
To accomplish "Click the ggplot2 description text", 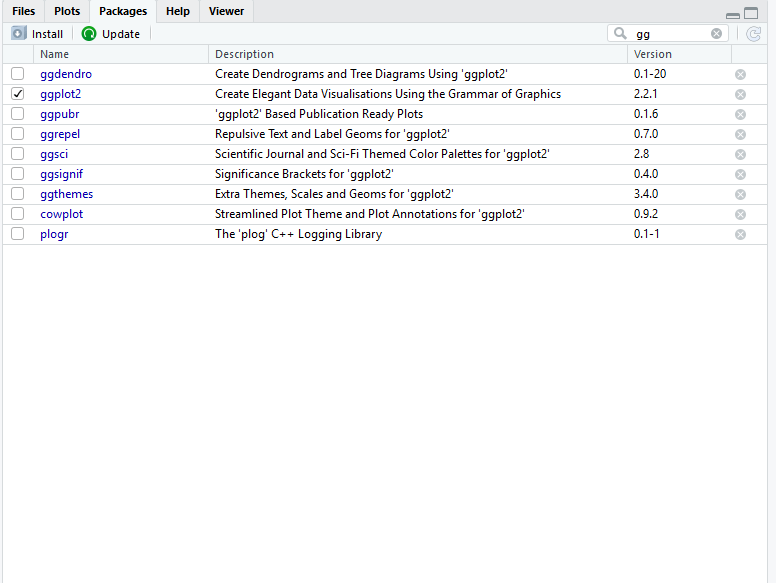I will [388, 94].
